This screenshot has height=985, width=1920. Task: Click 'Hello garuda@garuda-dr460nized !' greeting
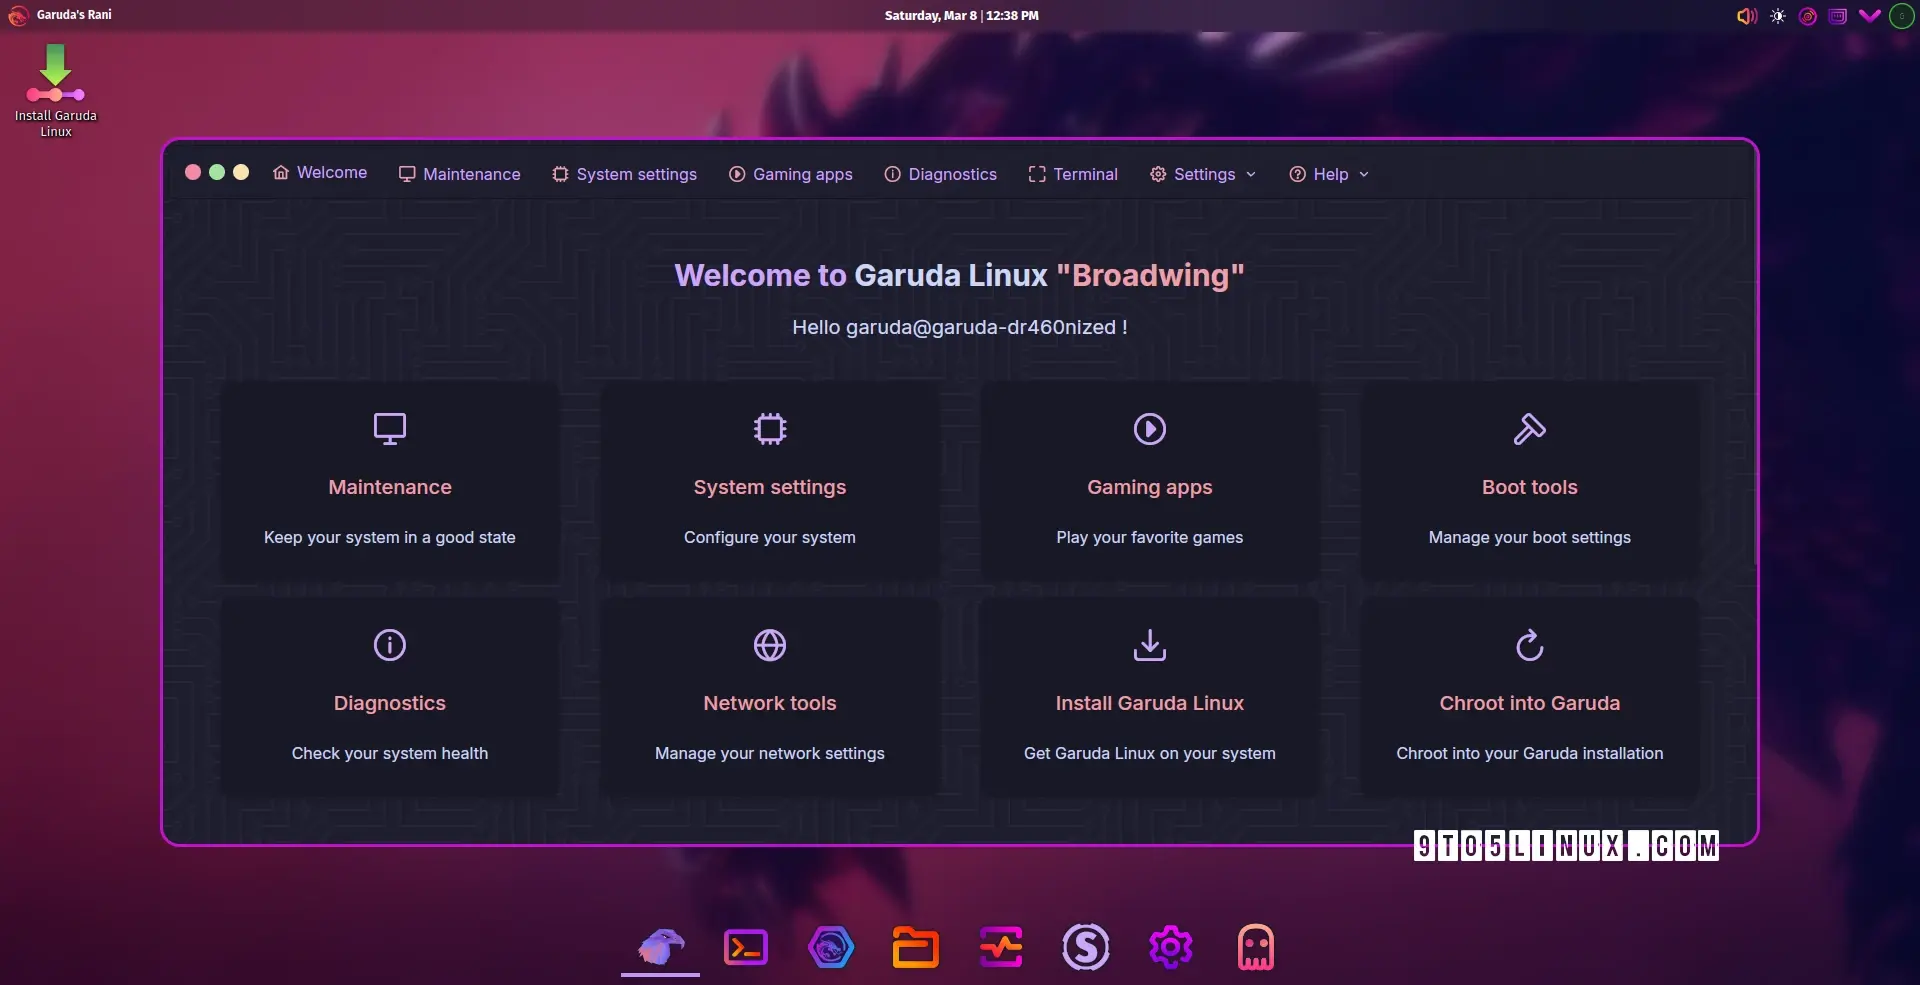[x=960, y=327]
